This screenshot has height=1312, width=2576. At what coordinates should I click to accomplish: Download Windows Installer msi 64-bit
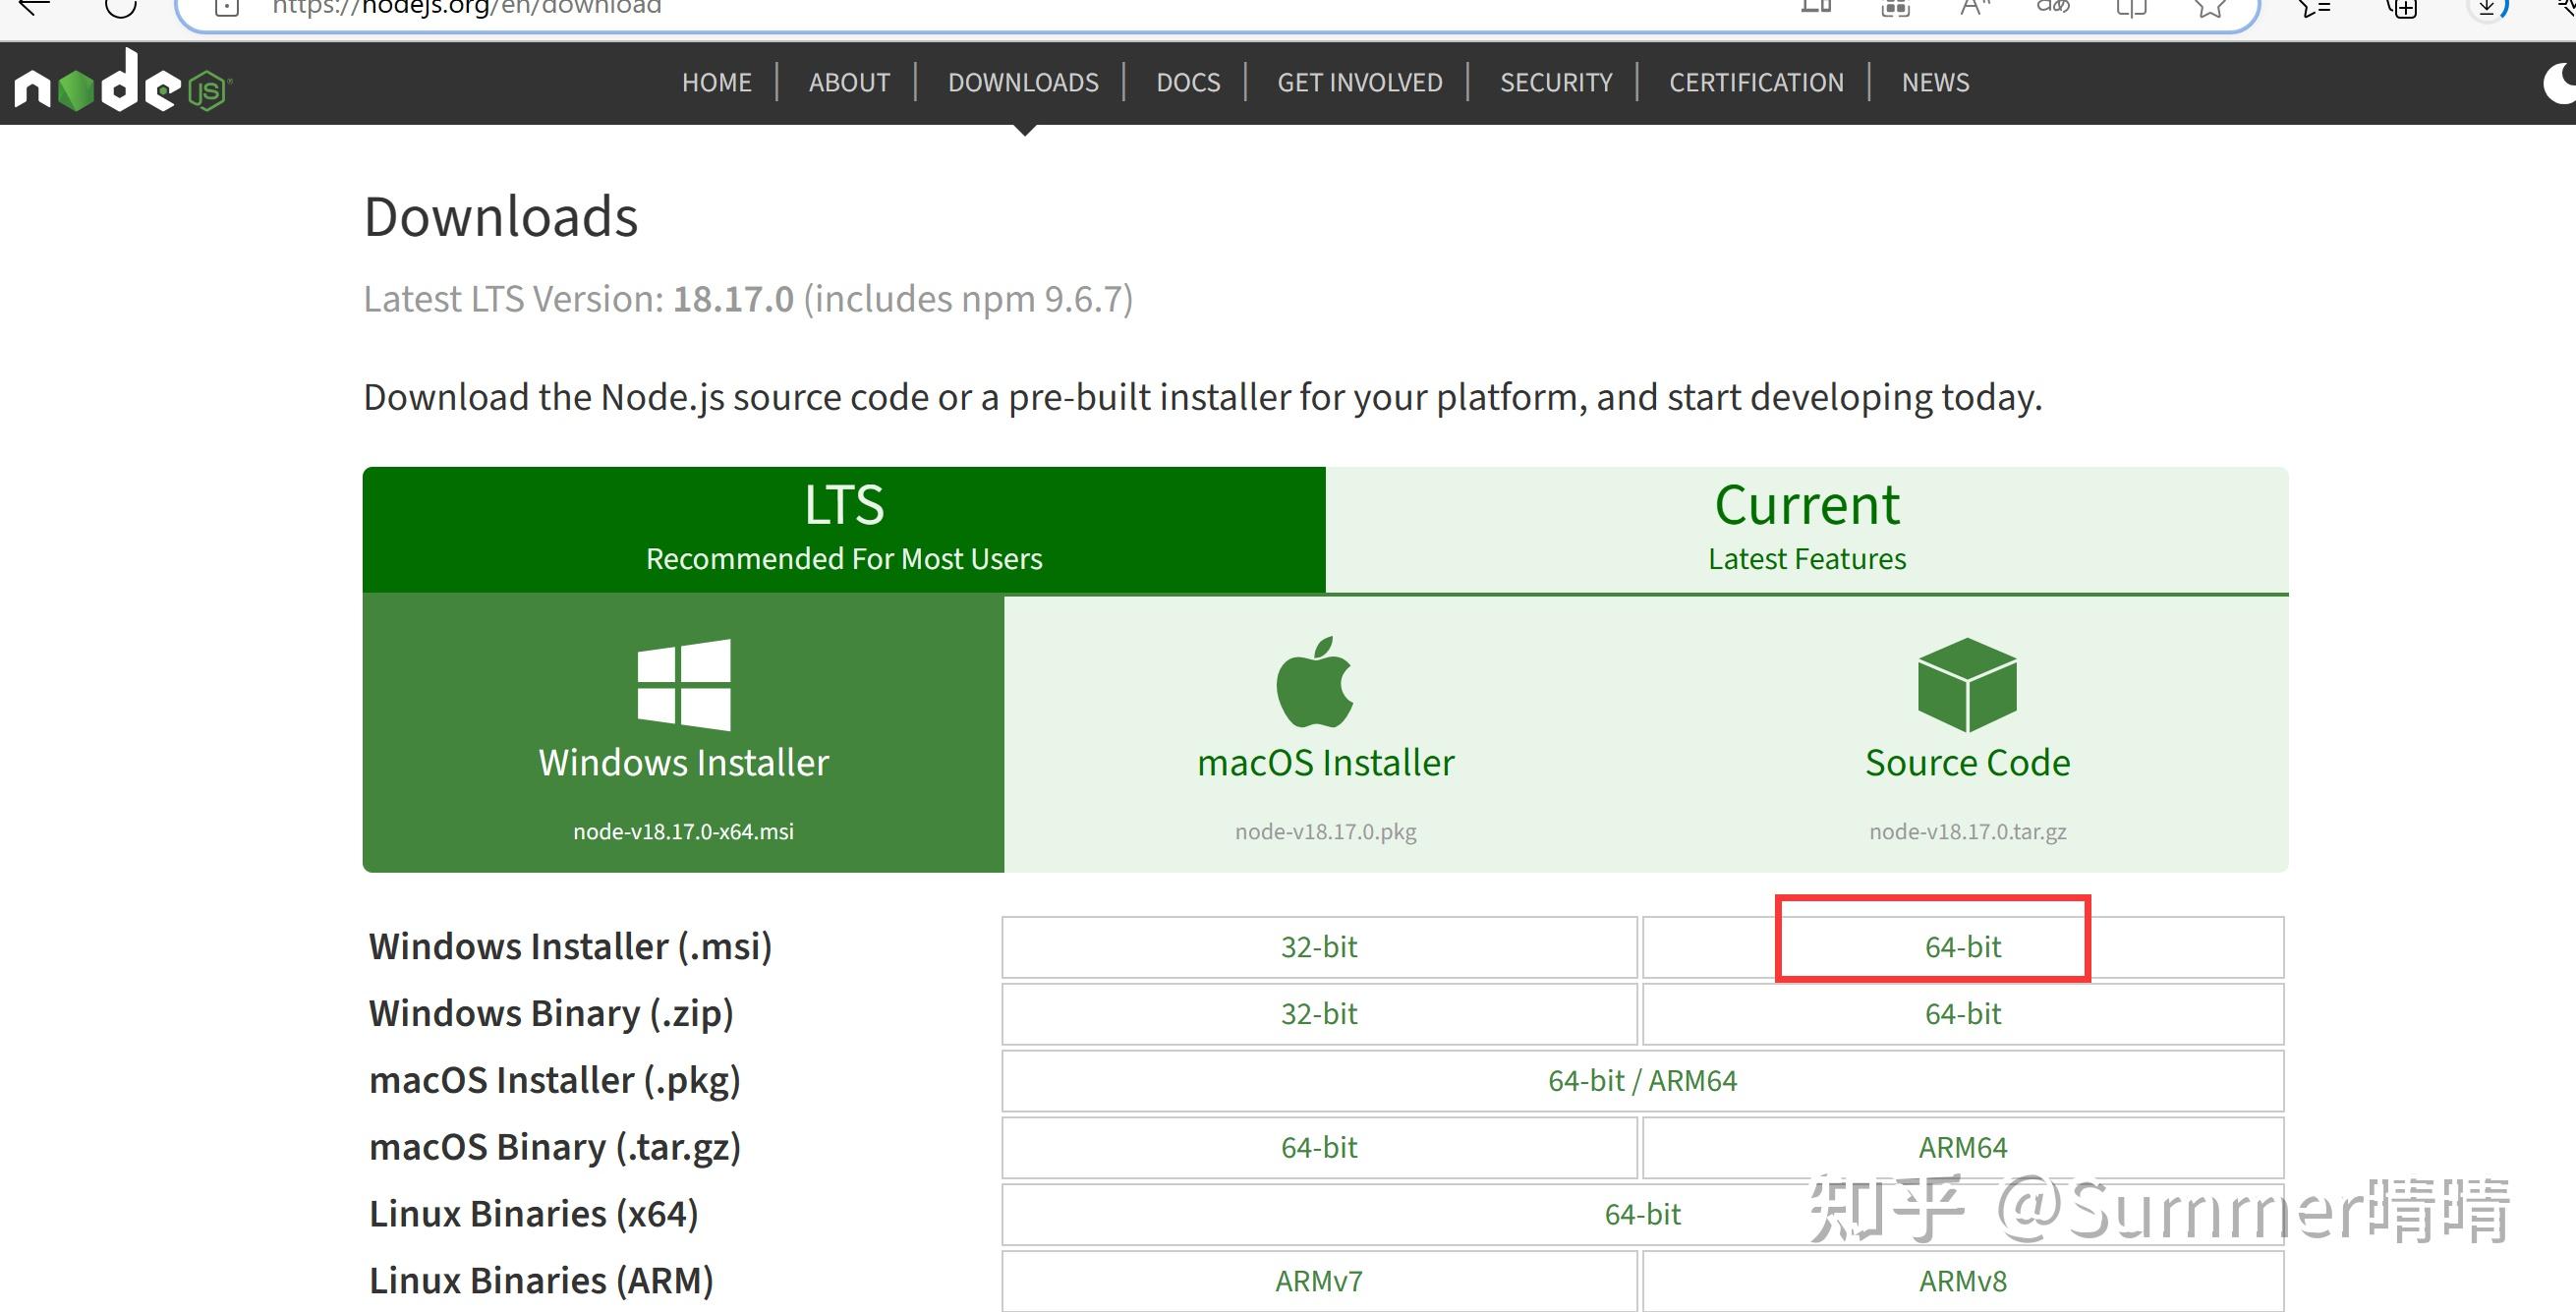(x=1962, y=947)
